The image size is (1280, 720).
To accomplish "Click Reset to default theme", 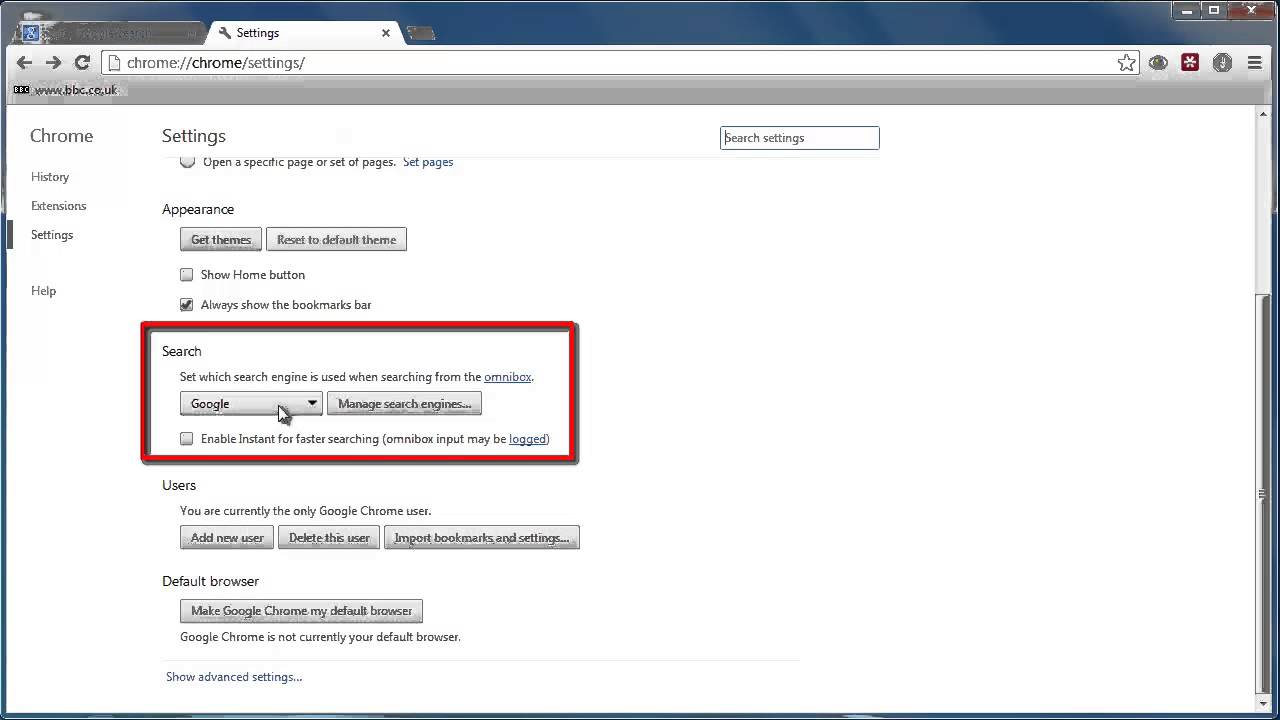I will point(336,240).
